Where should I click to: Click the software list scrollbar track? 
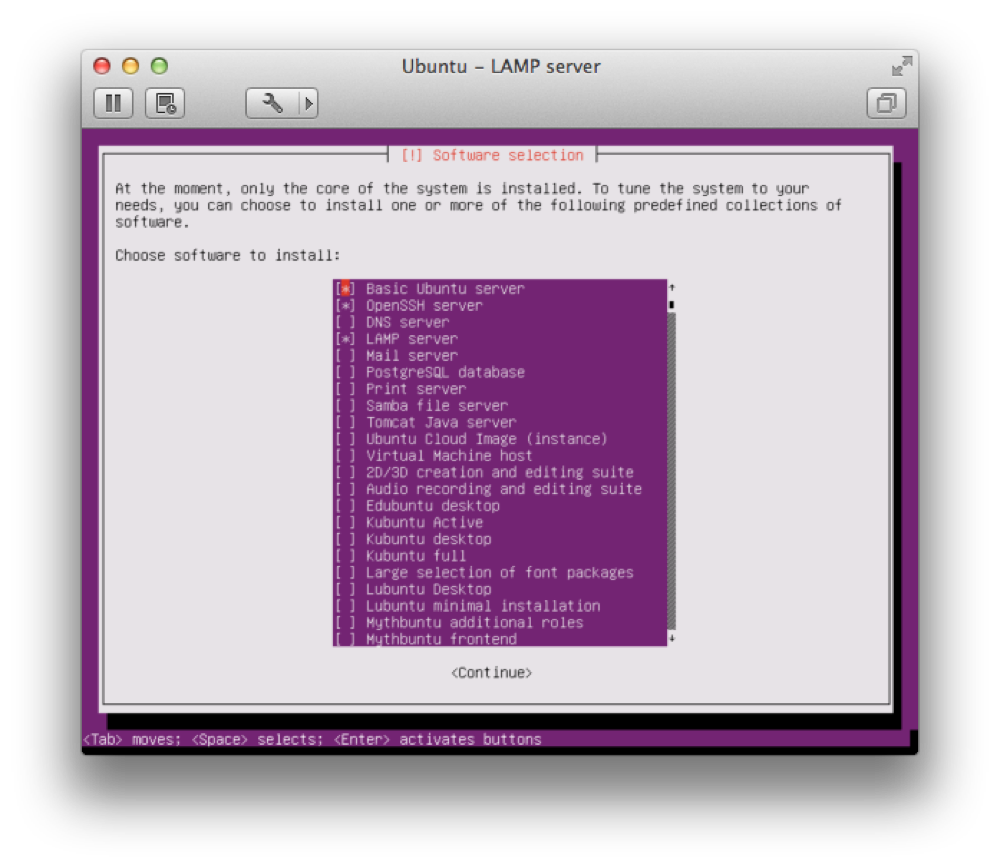pos(671,471)
